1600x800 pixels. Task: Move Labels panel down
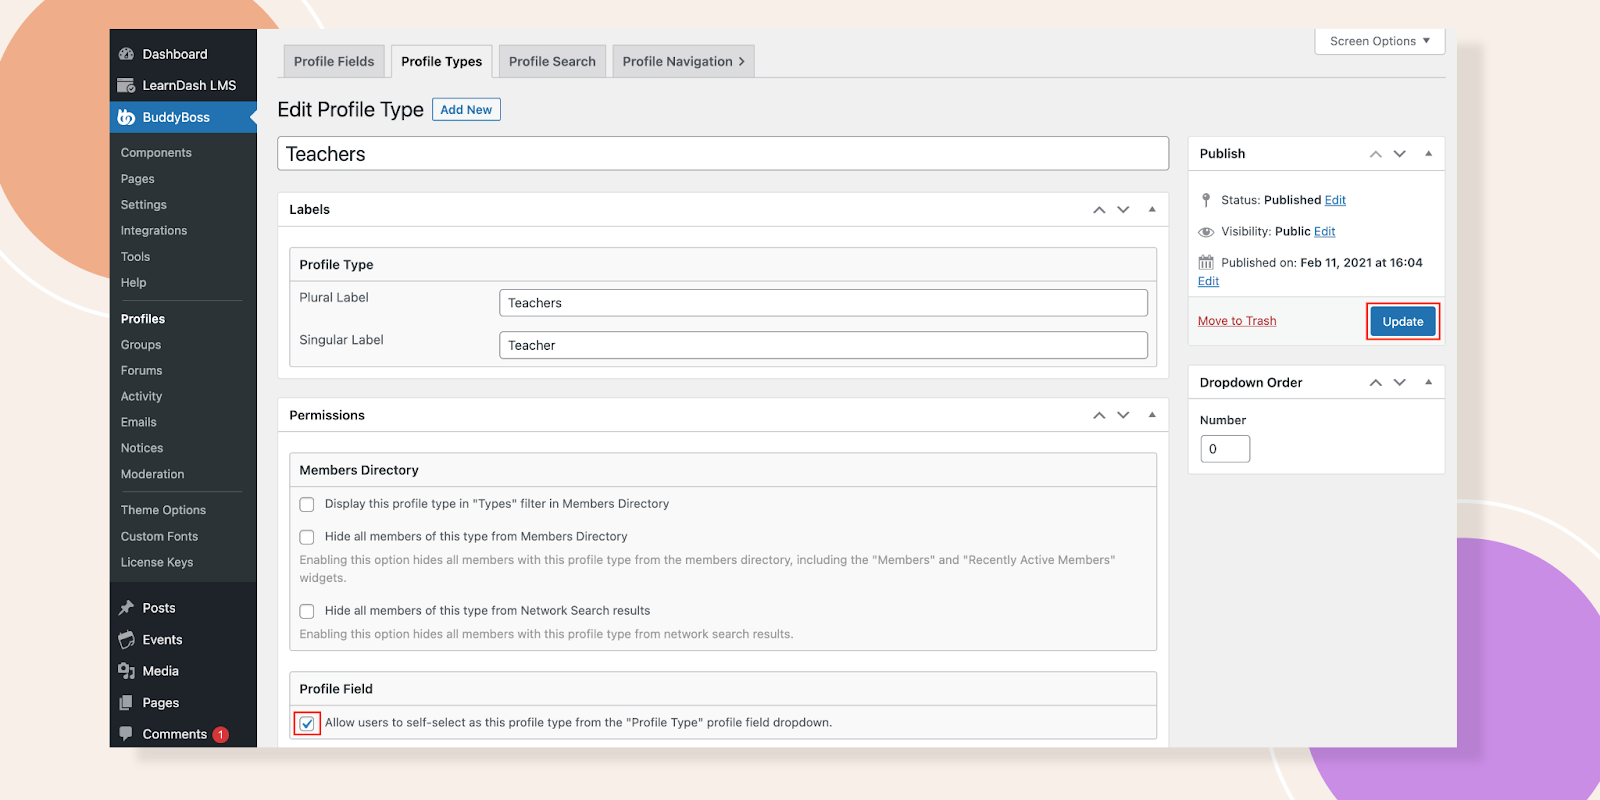pos(1123,209)
